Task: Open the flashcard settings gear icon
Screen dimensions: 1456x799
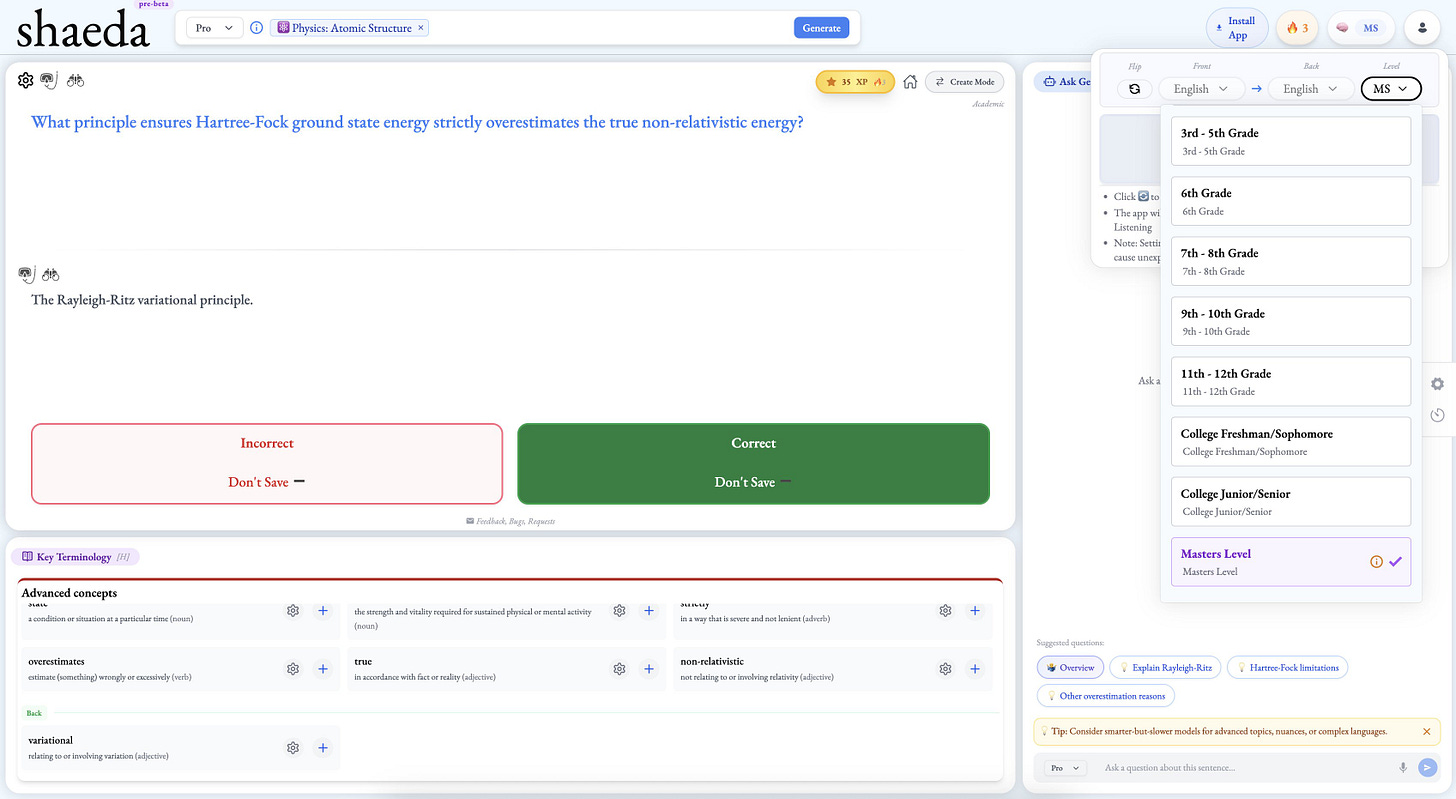Action: [x=26, y=81]
